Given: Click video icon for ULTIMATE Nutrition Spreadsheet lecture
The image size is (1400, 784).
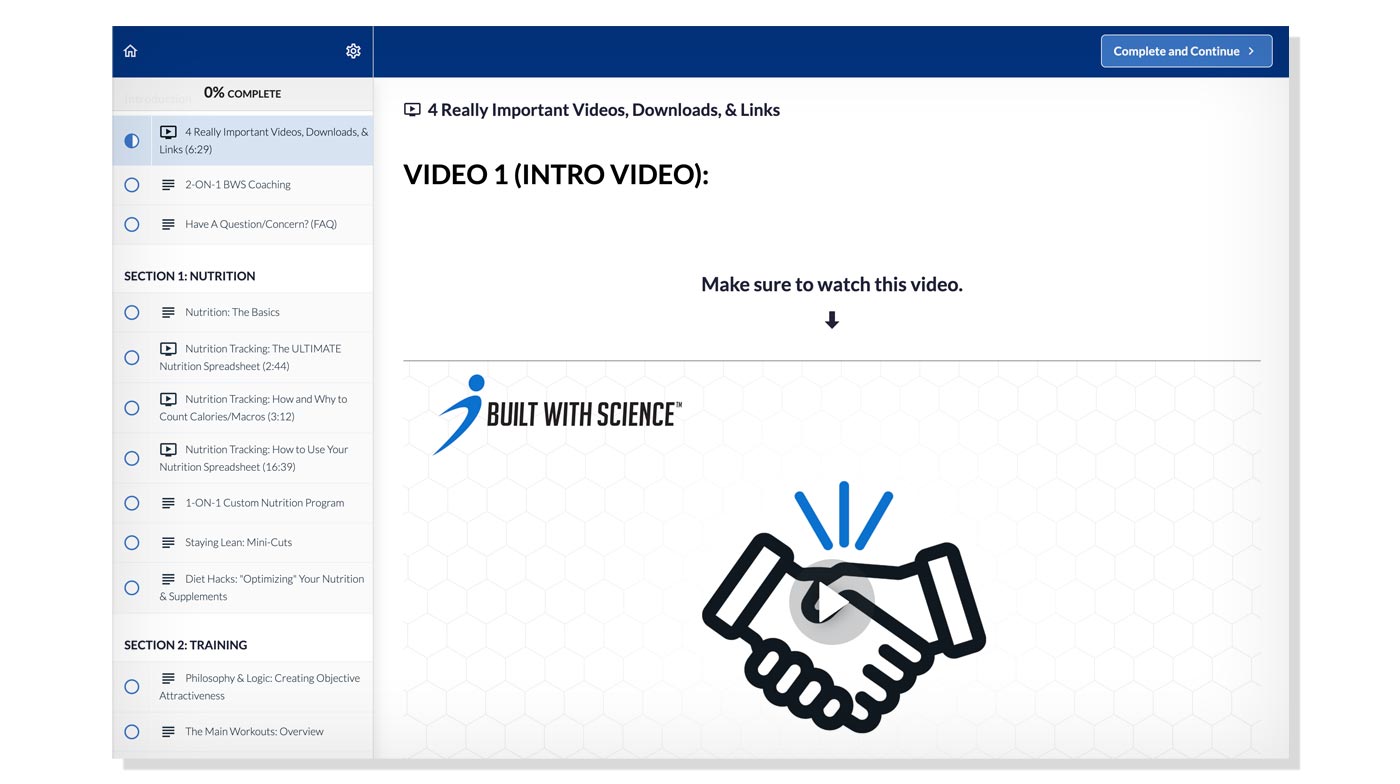Looking at the screenshot, I should click(168, 349).
